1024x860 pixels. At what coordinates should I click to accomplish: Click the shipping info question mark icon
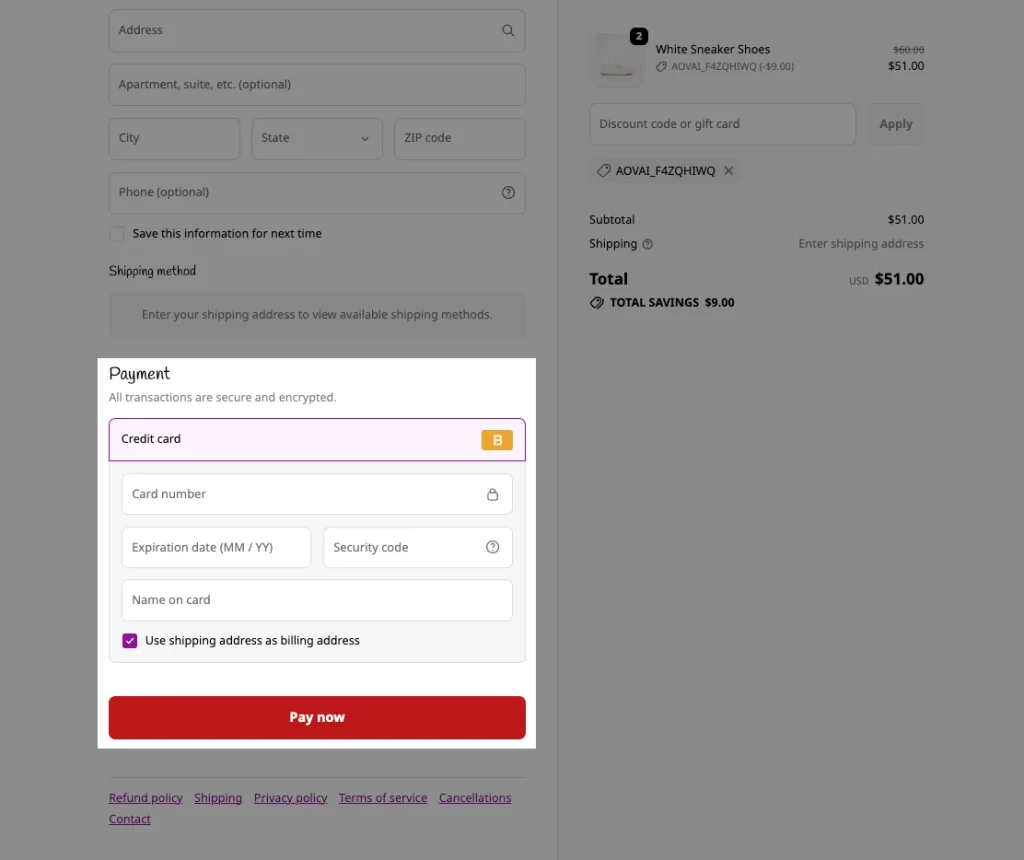pyautogui.click(x=647, y=244)
